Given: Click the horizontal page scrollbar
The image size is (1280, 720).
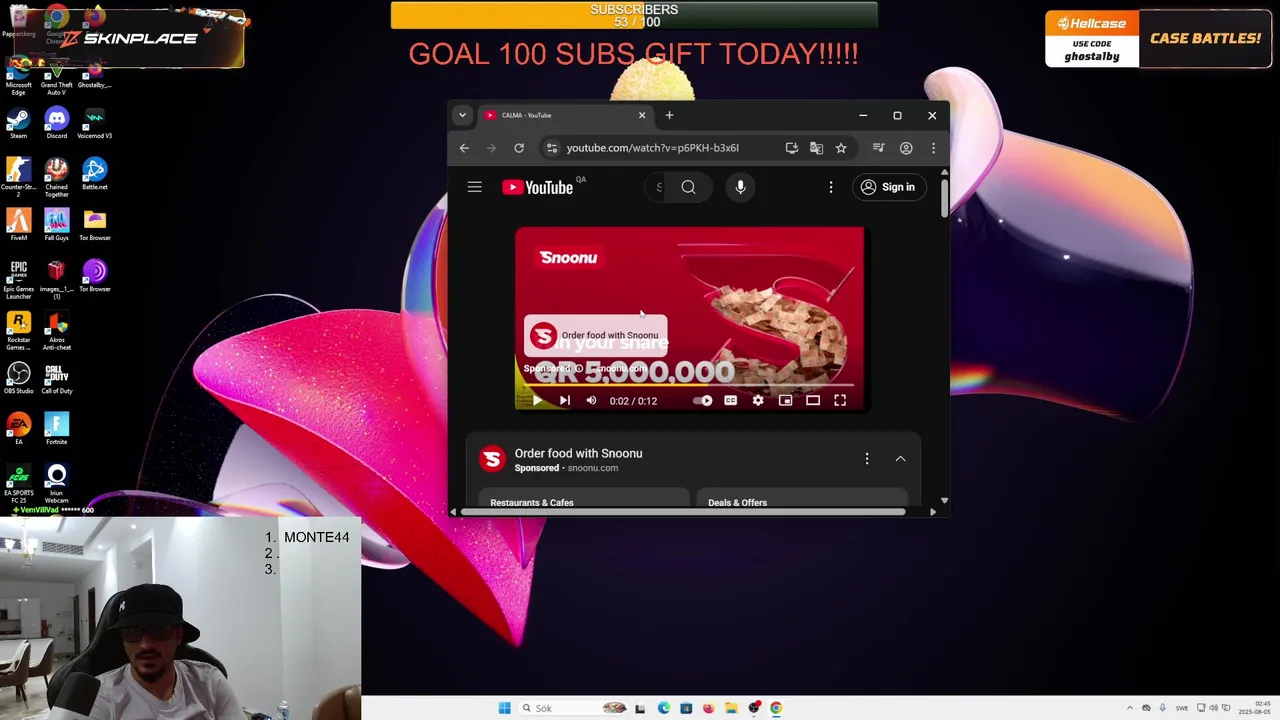Looking at the screenshot, I should tap(682, 512).
